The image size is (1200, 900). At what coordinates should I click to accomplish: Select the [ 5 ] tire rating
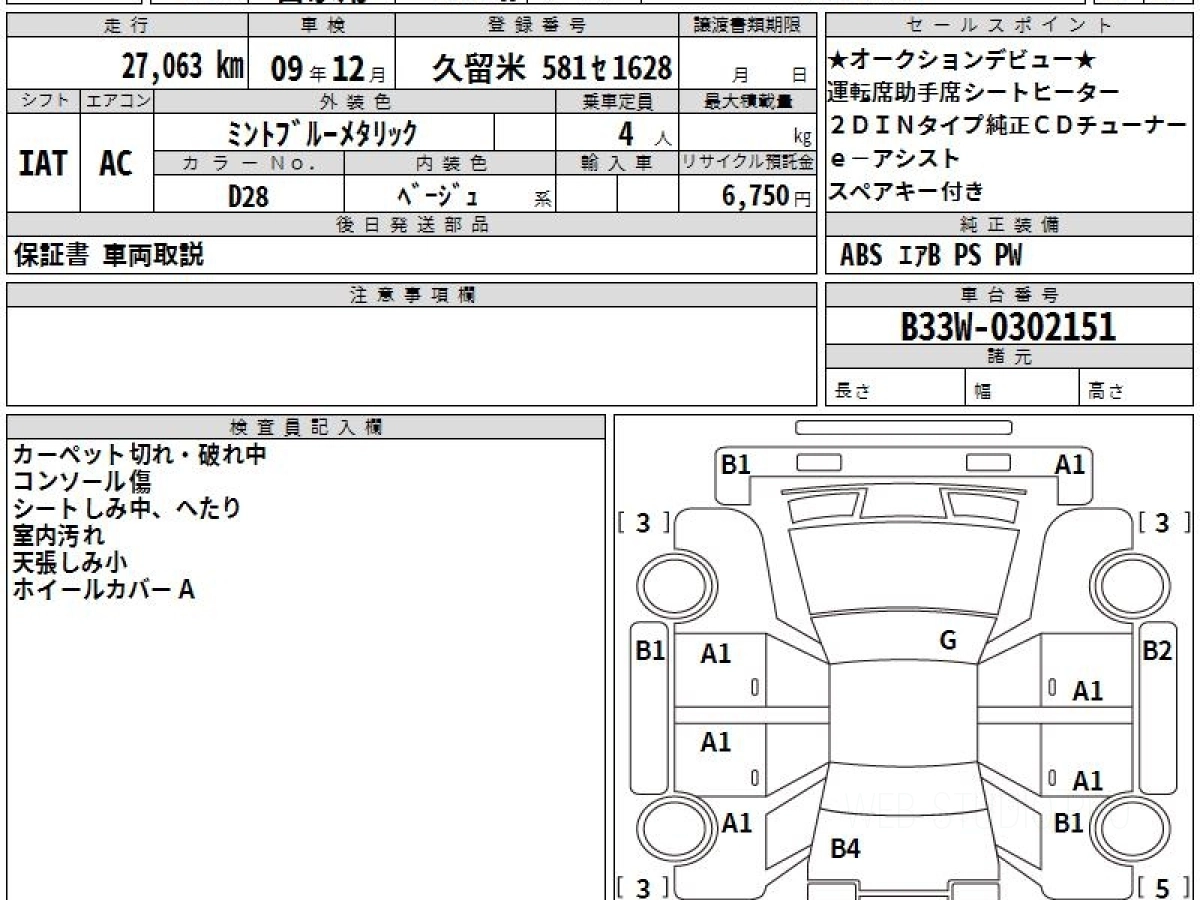click(x=1164, y=888)
